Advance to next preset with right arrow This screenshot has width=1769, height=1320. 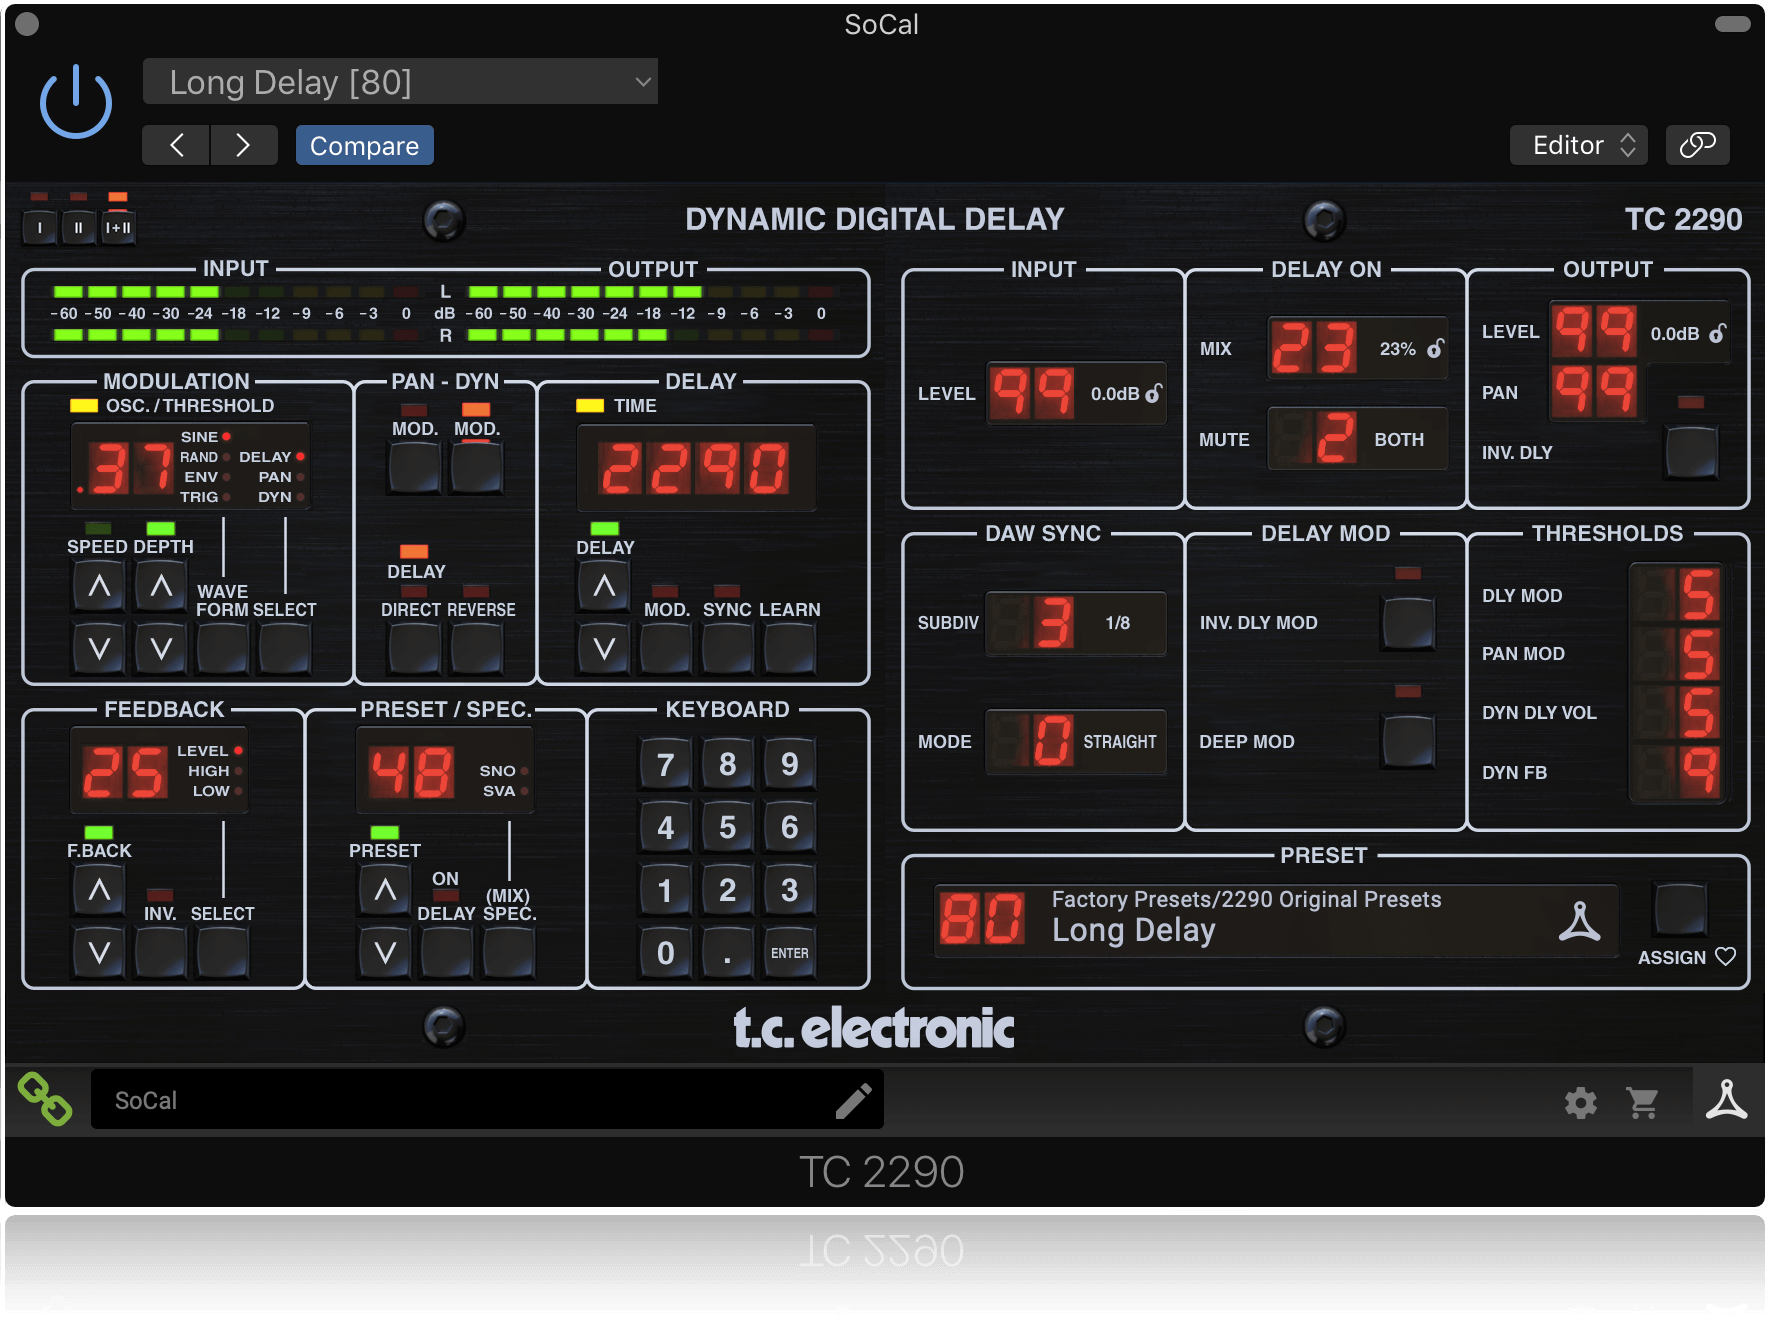tap(244, 145)
